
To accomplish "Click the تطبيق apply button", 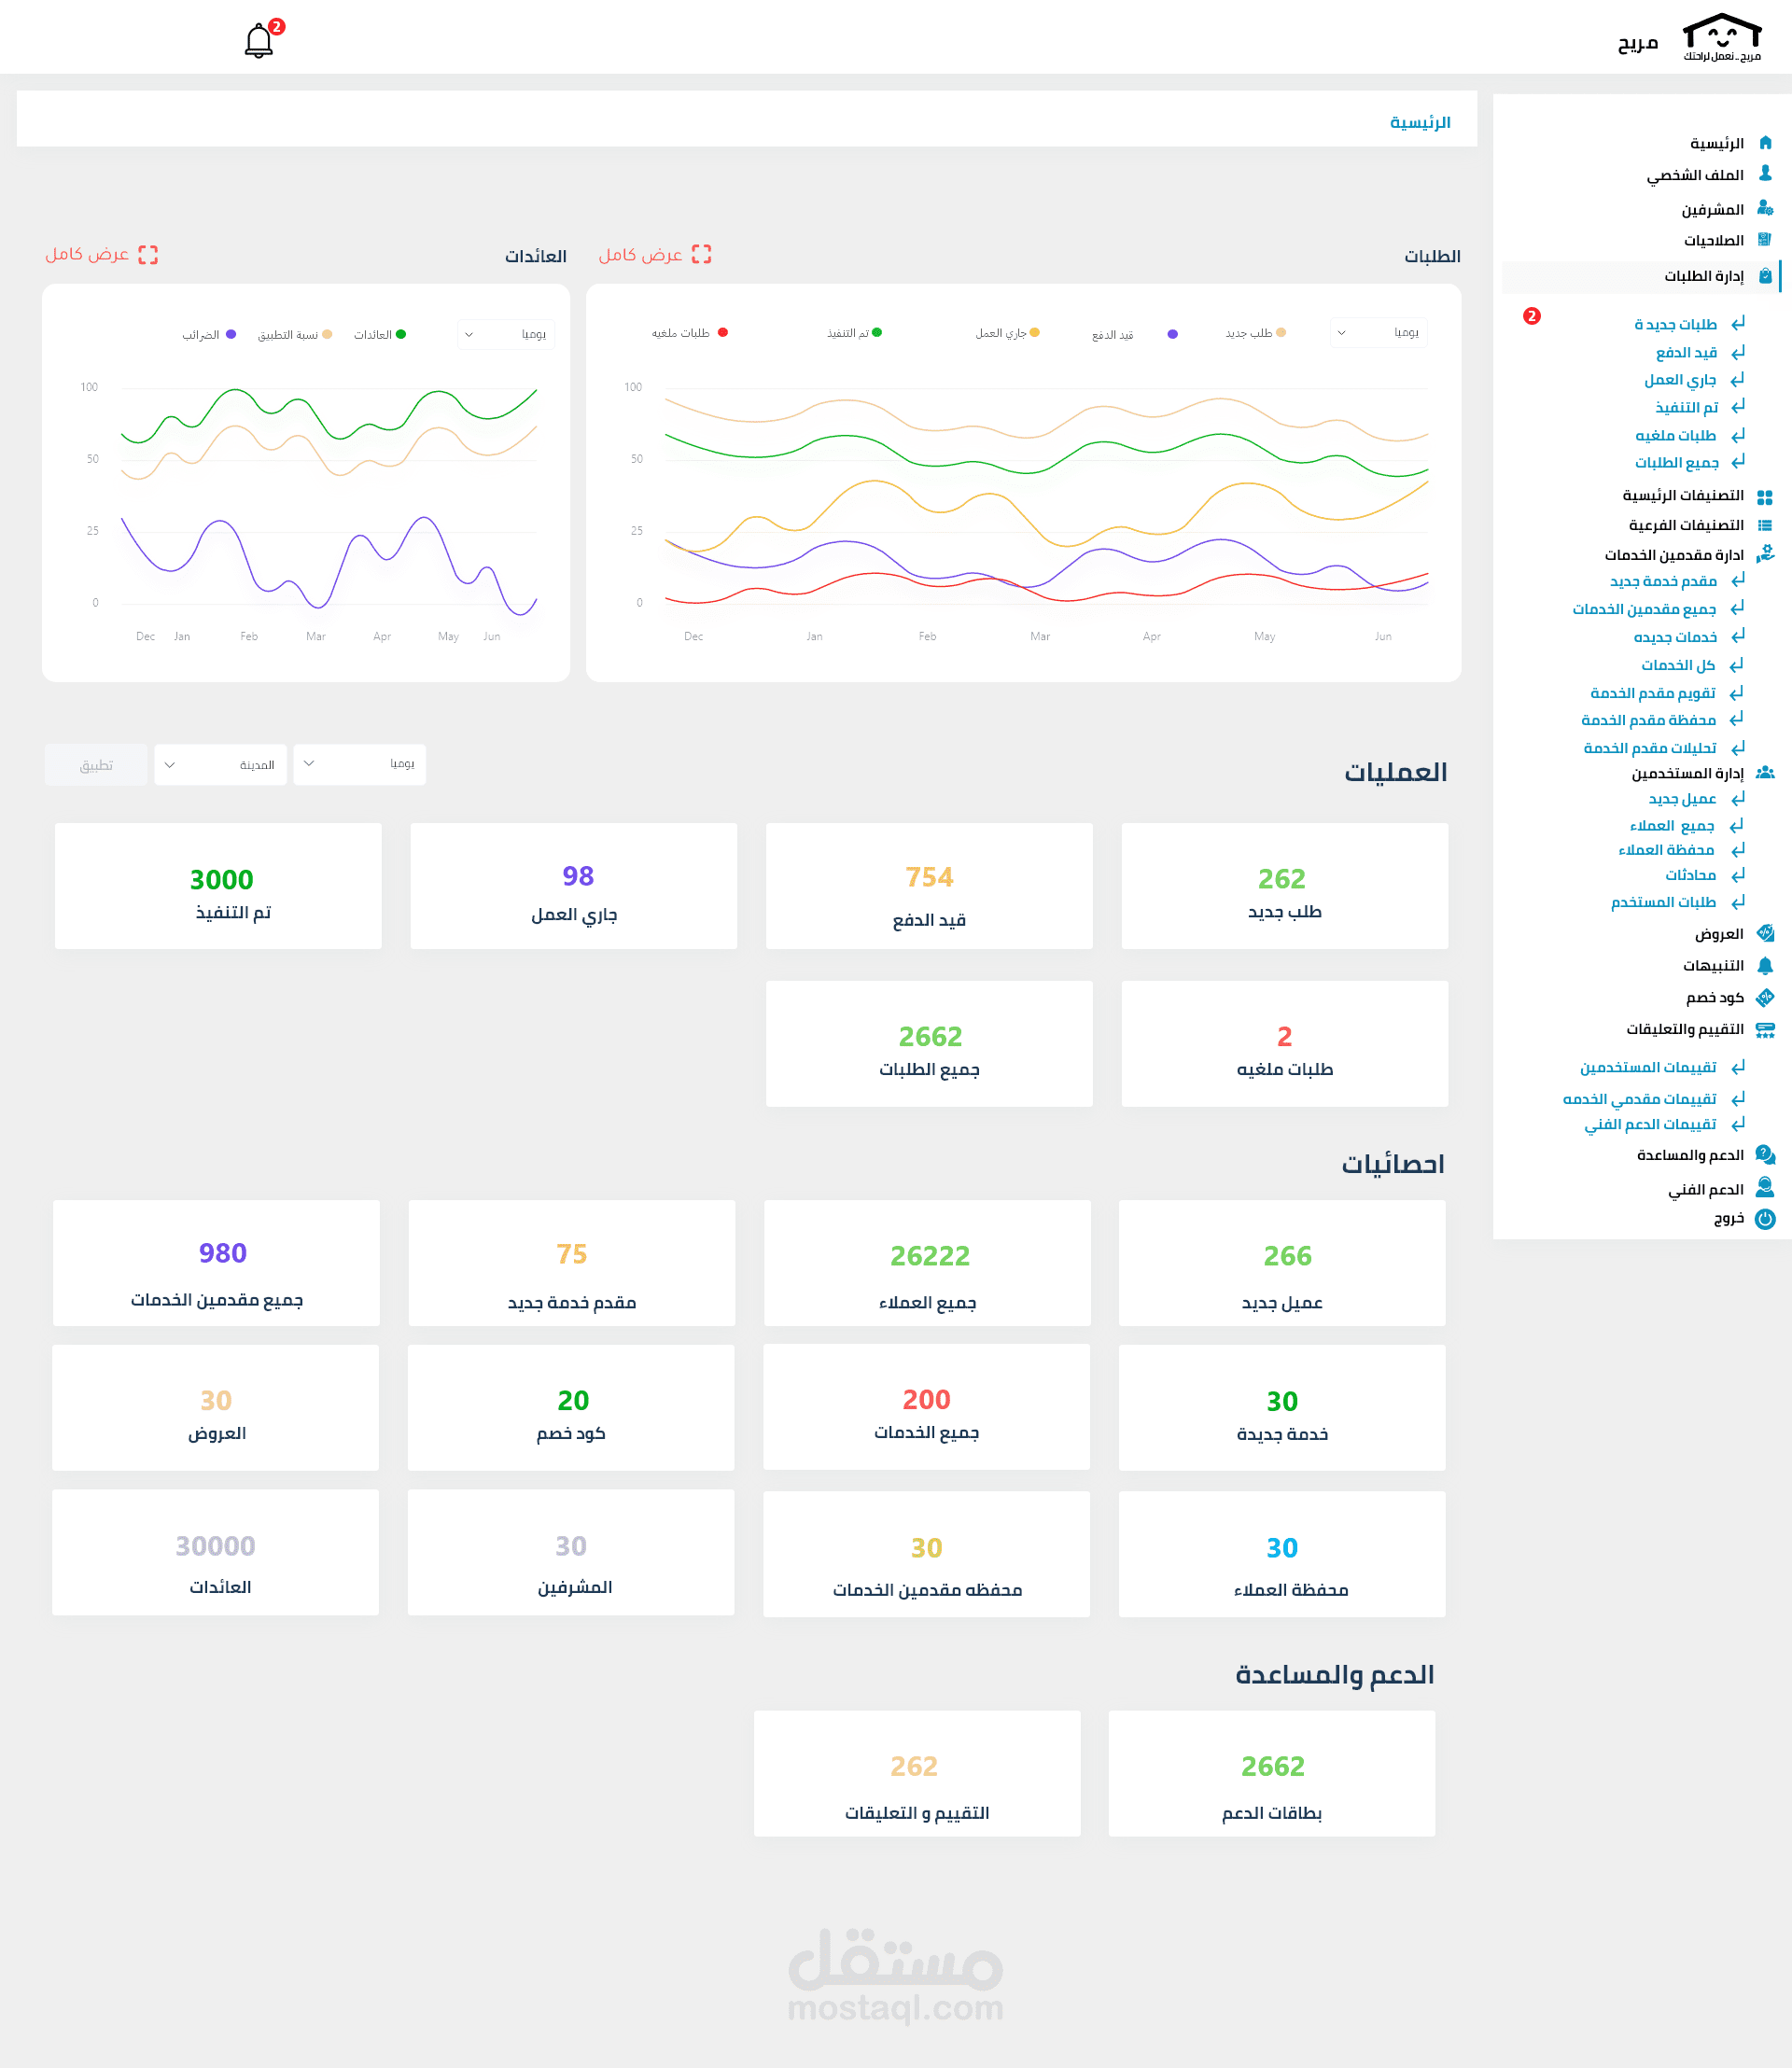I will [x=96, y=765].
